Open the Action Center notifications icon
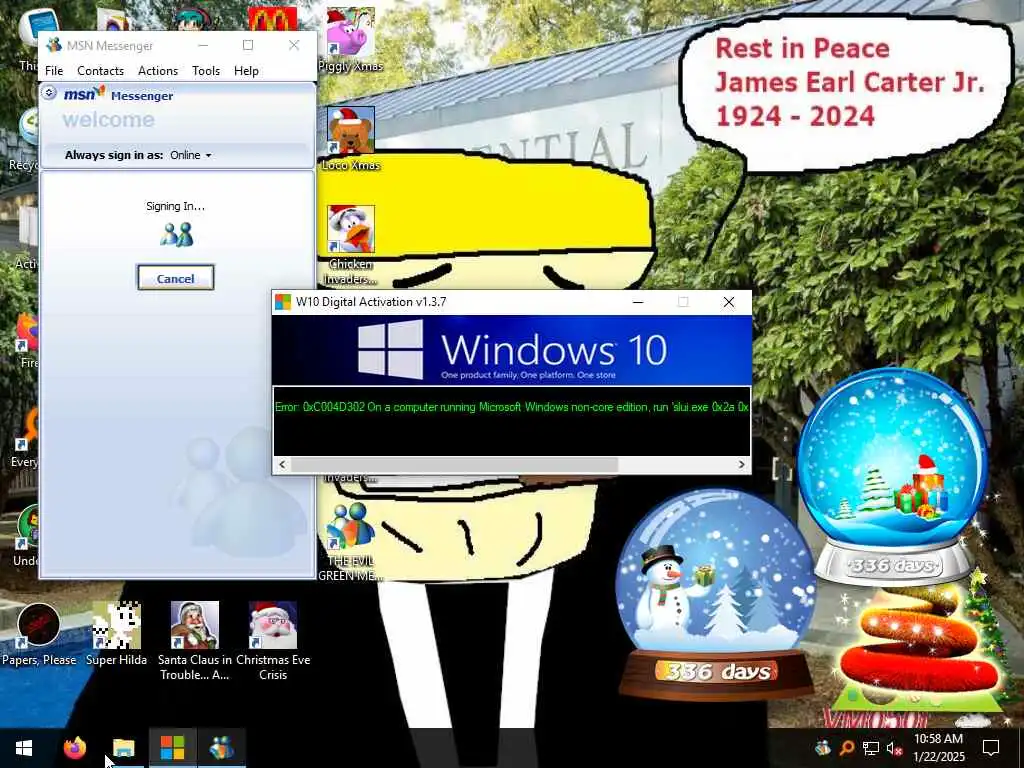Image resolution: width=1024 pixels, height=768 pixels. click(991, 748)
